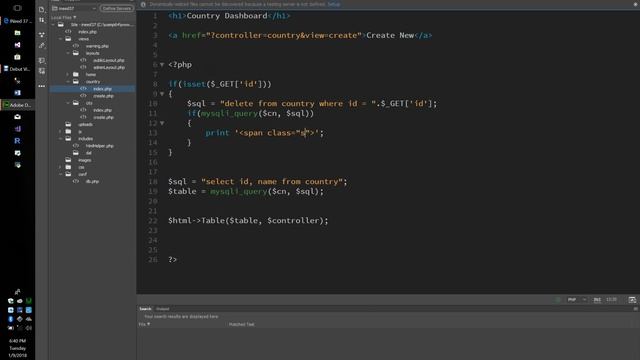Click the Setup link in info bar

pyautogui.click(x=333, y=4)
